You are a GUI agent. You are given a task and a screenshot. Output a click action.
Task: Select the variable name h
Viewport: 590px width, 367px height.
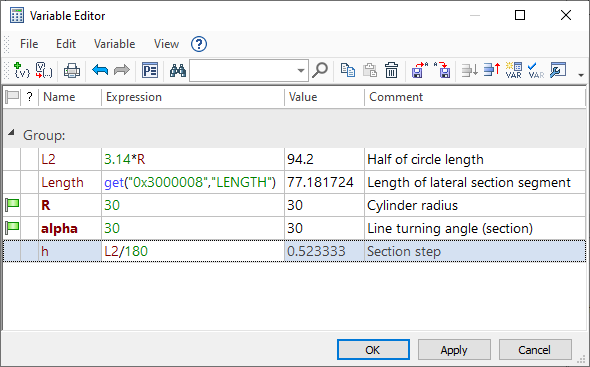tap(45, 251)
